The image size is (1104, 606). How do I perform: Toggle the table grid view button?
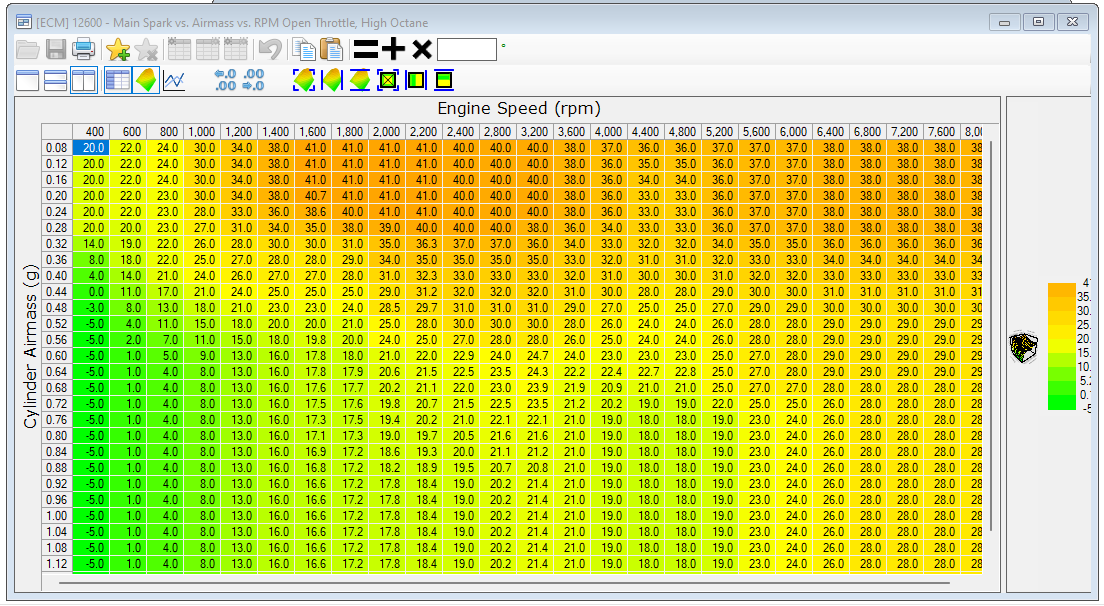tap(117, 80)
